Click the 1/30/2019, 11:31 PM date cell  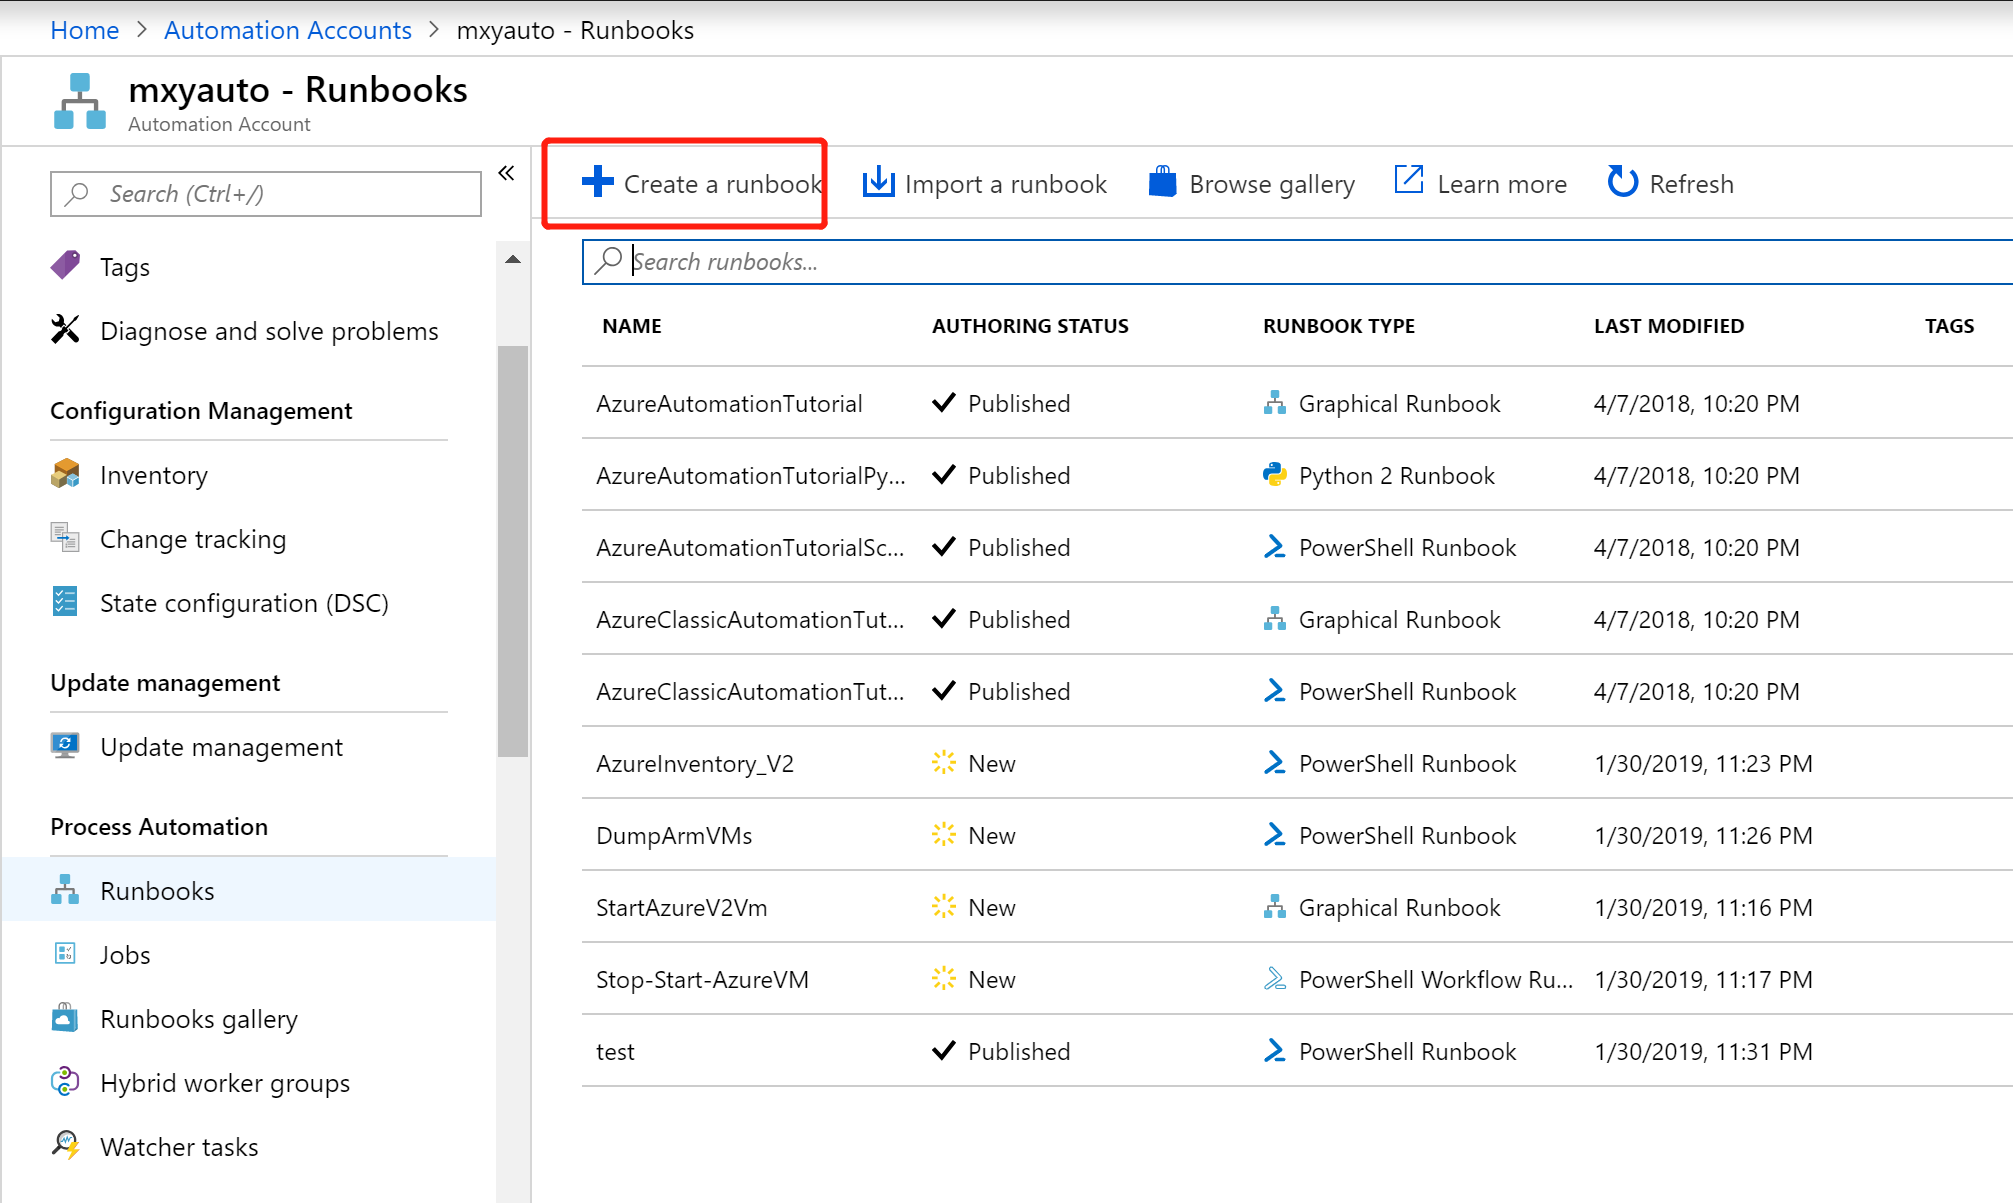tap(1703, 1052)
